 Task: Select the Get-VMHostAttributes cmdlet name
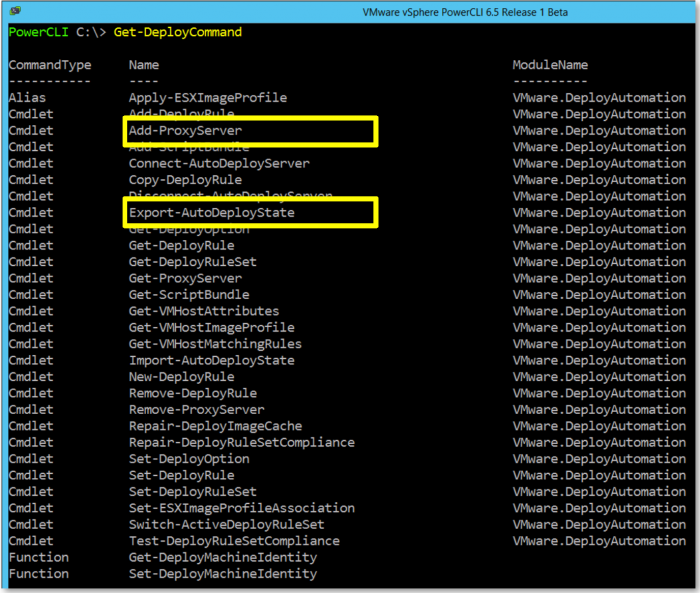coord(204,311)
